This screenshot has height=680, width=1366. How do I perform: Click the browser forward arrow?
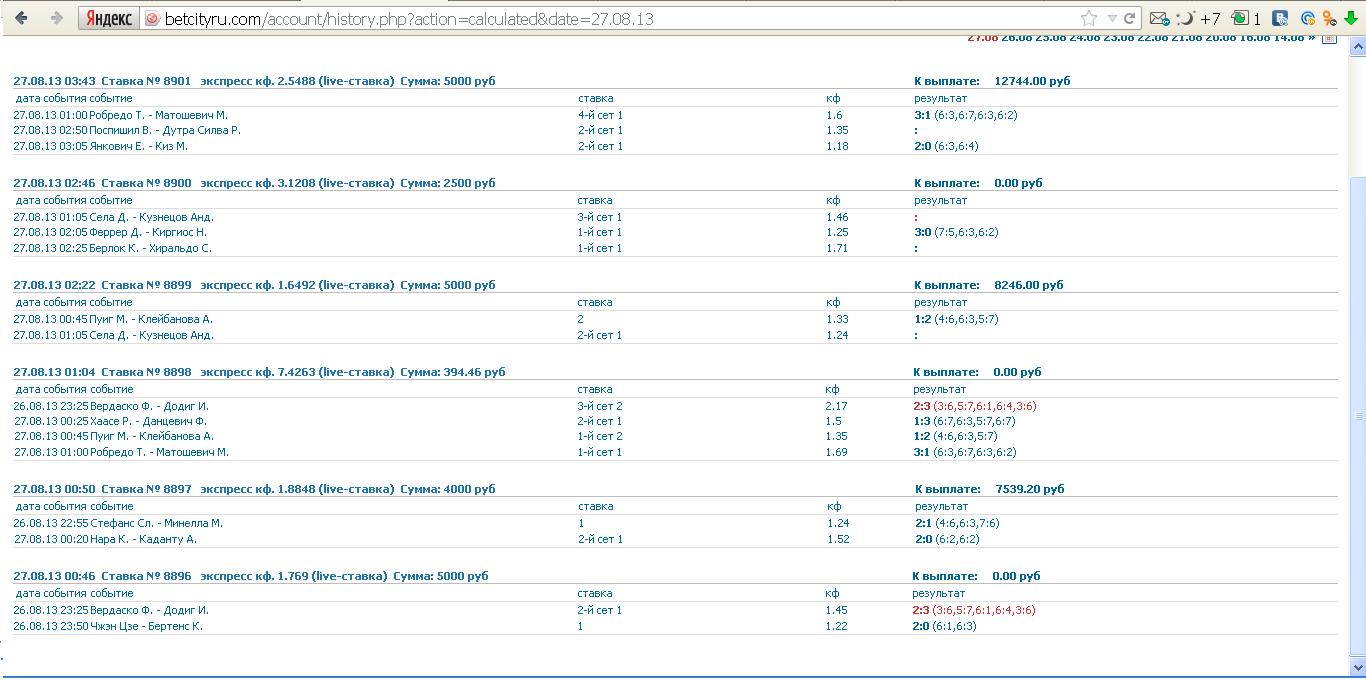57,18
